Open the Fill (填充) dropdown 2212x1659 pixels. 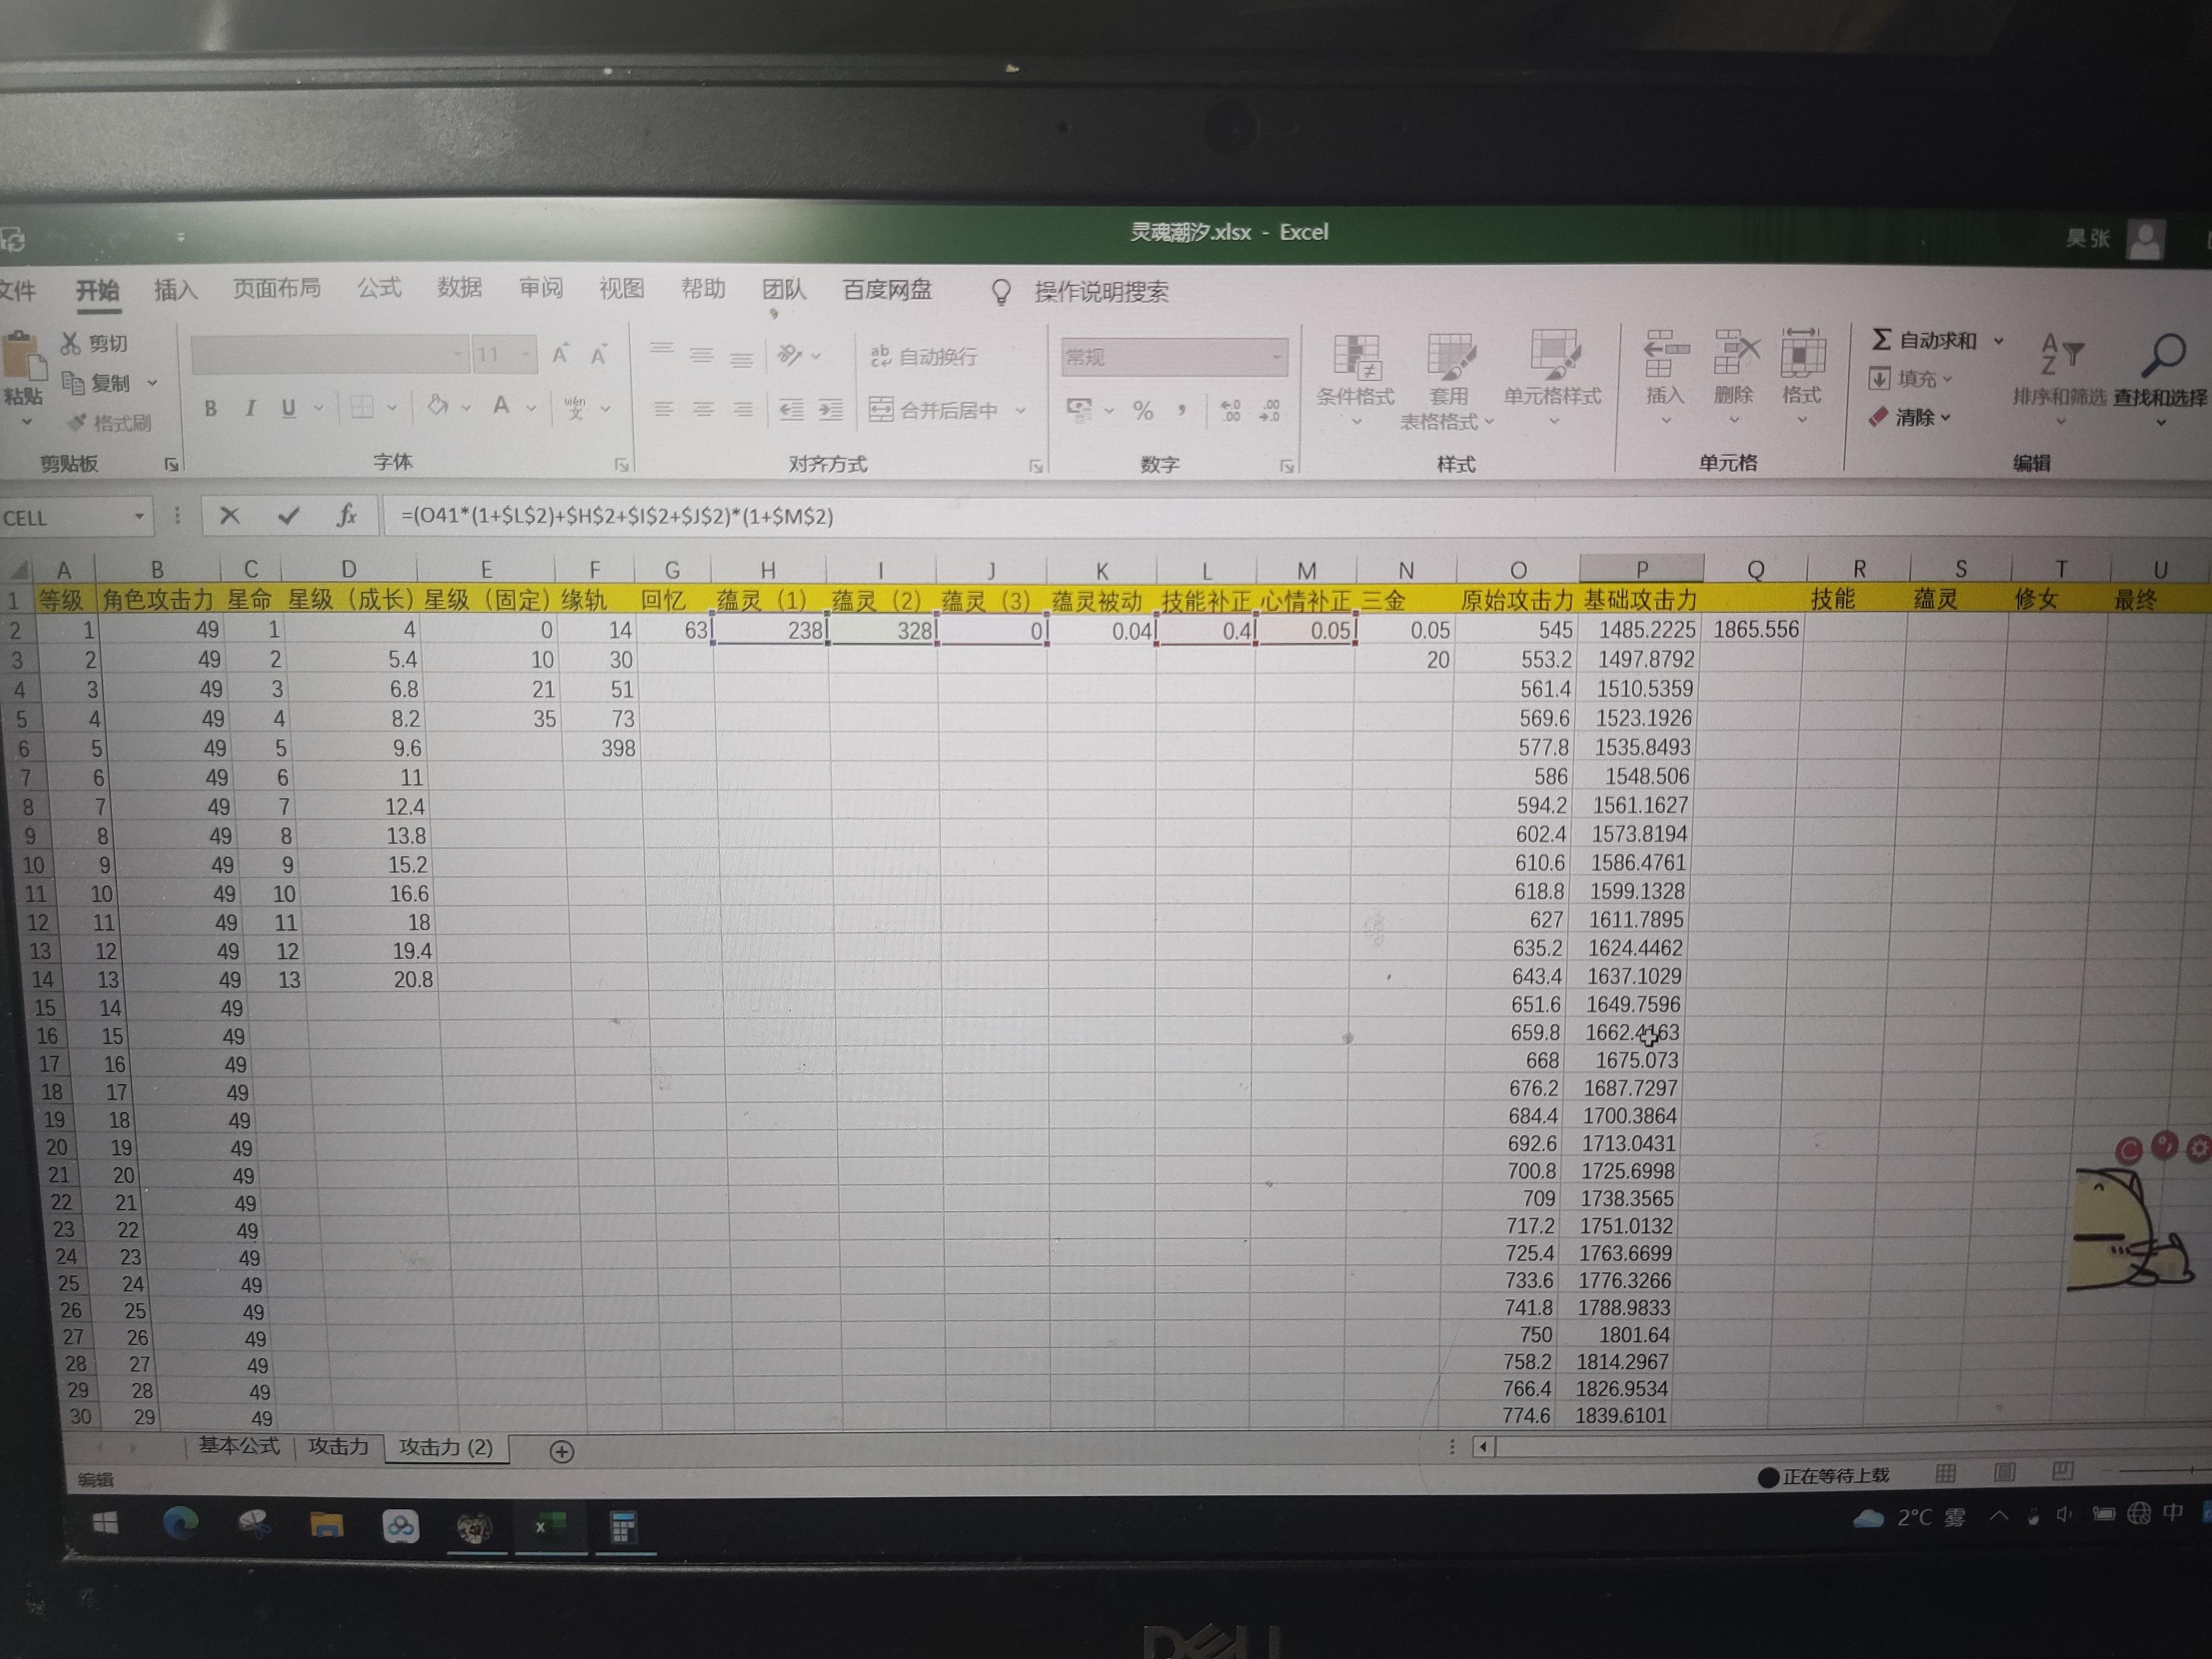(x=1910, y=379)
